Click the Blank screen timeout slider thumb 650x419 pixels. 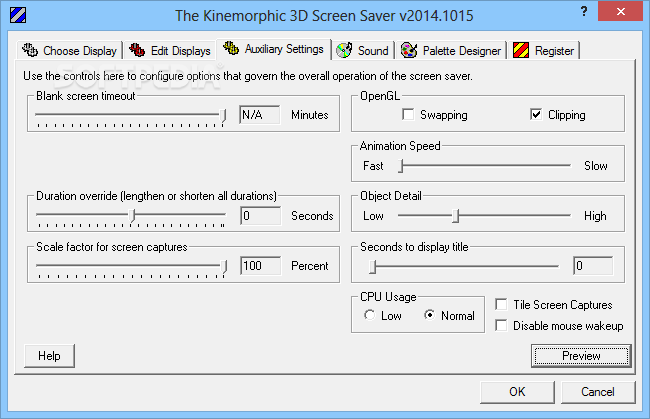click(223, 116)
